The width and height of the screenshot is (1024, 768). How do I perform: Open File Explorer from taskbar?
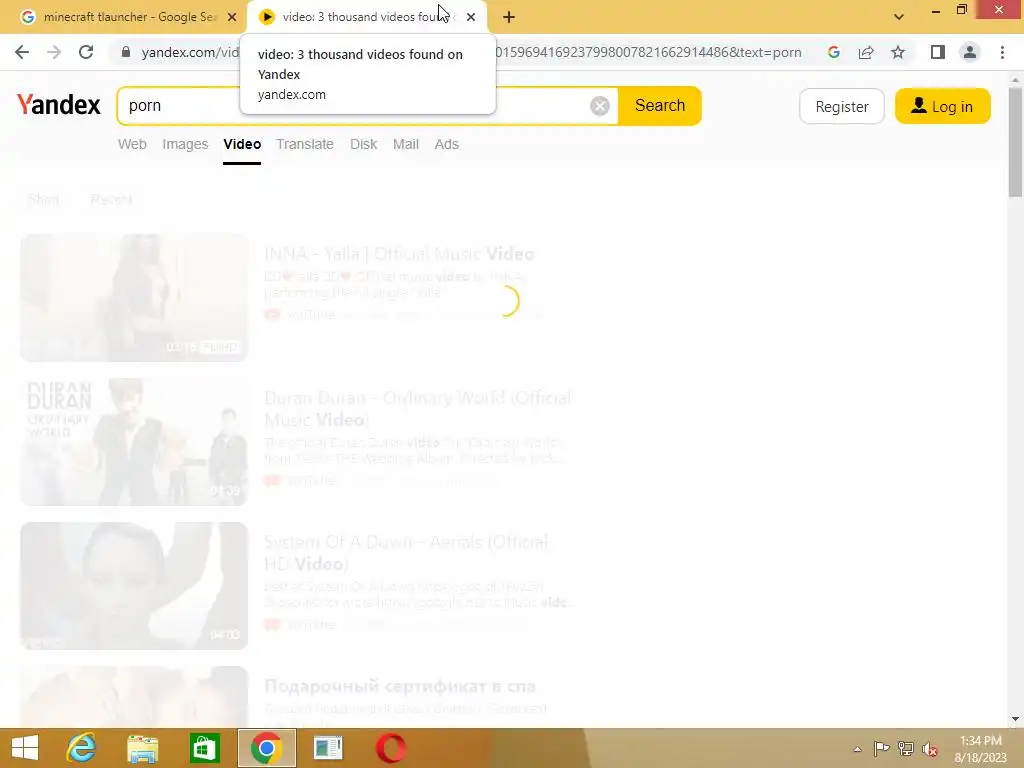point(142,748)
